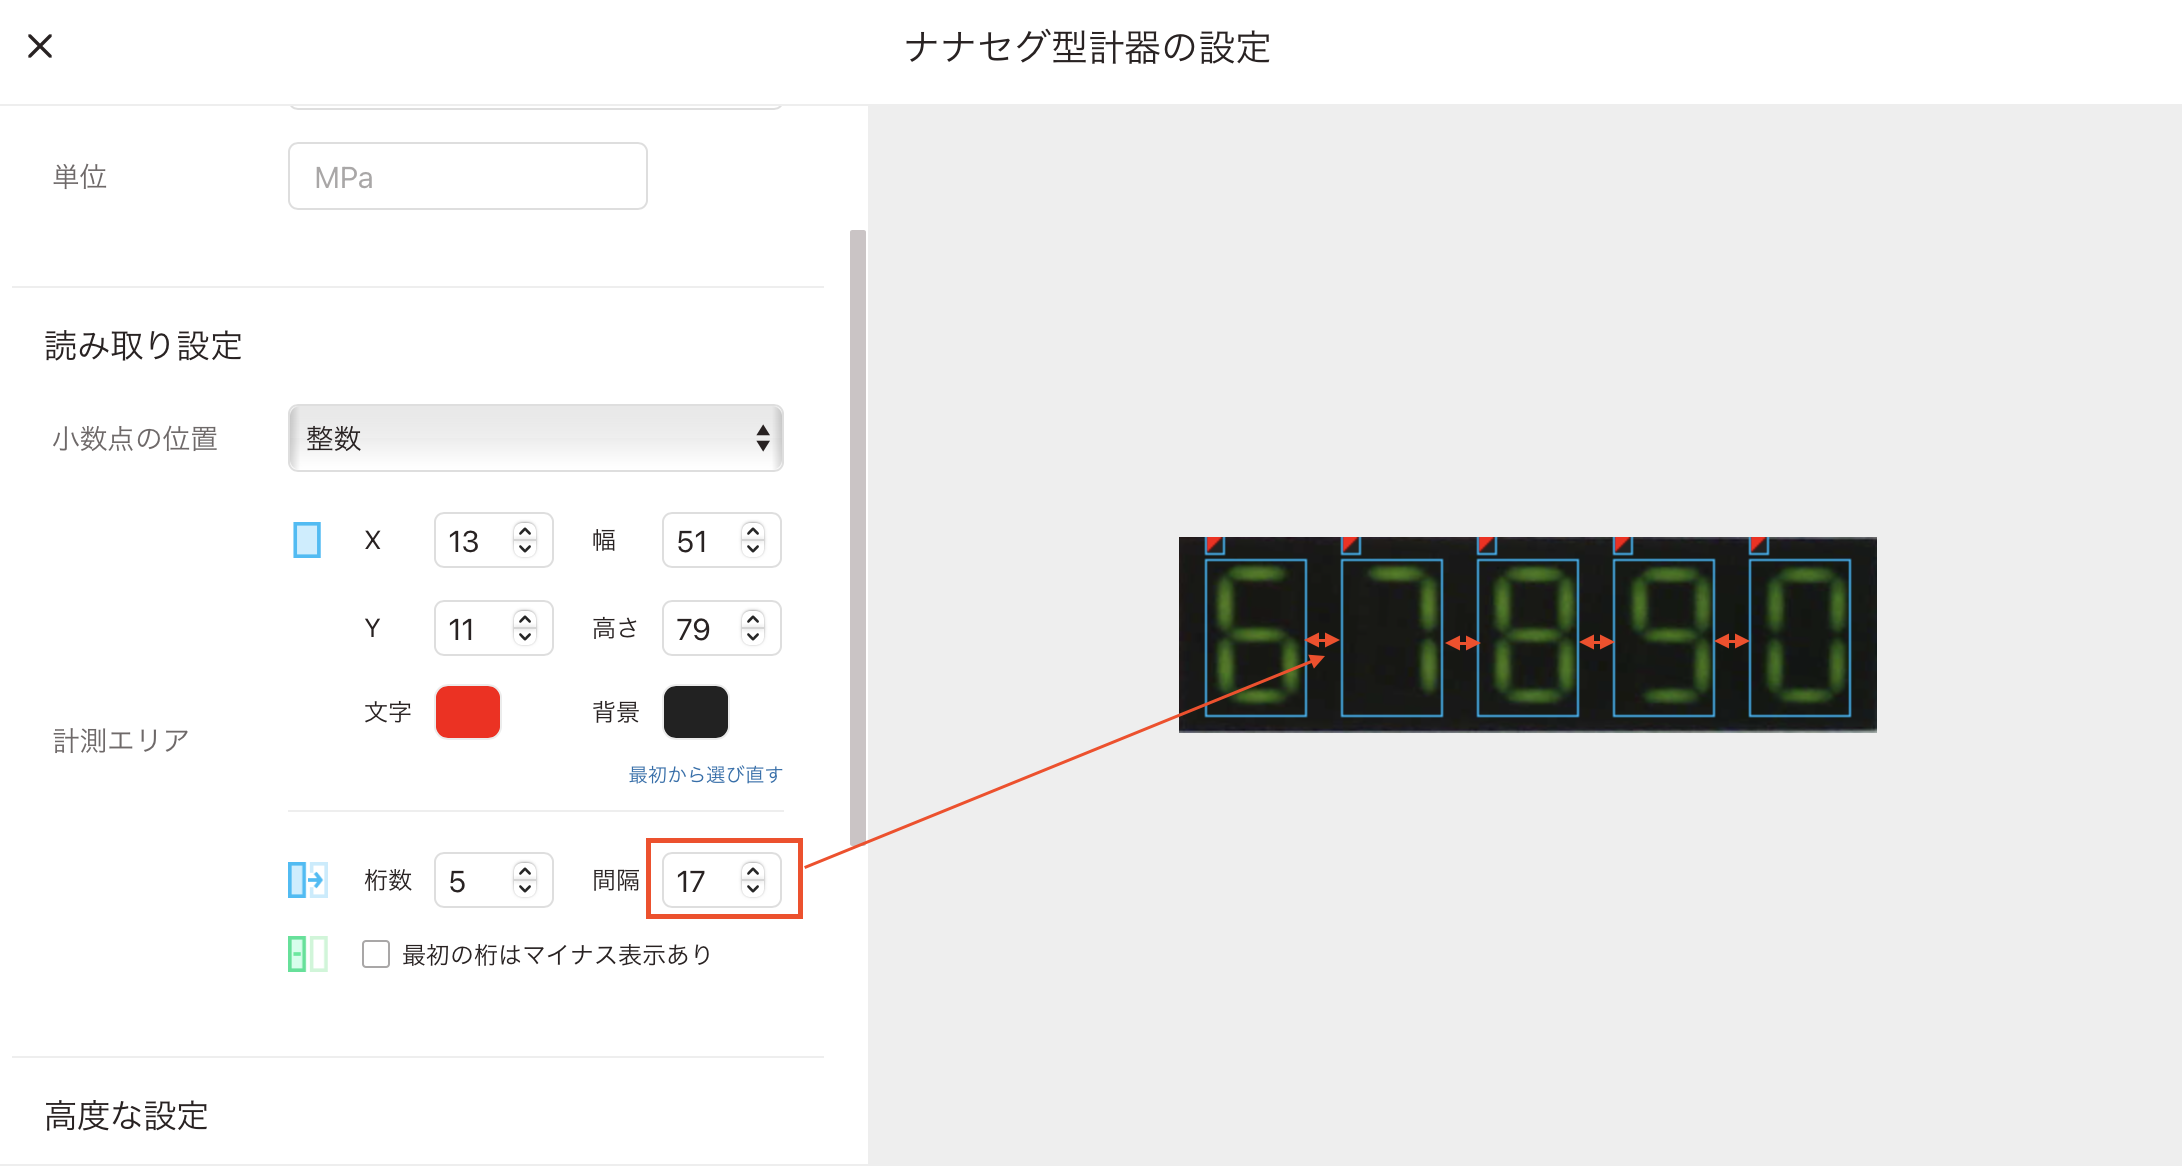Decrease the Y value stepper down arrow

click(x=525, y=638)
